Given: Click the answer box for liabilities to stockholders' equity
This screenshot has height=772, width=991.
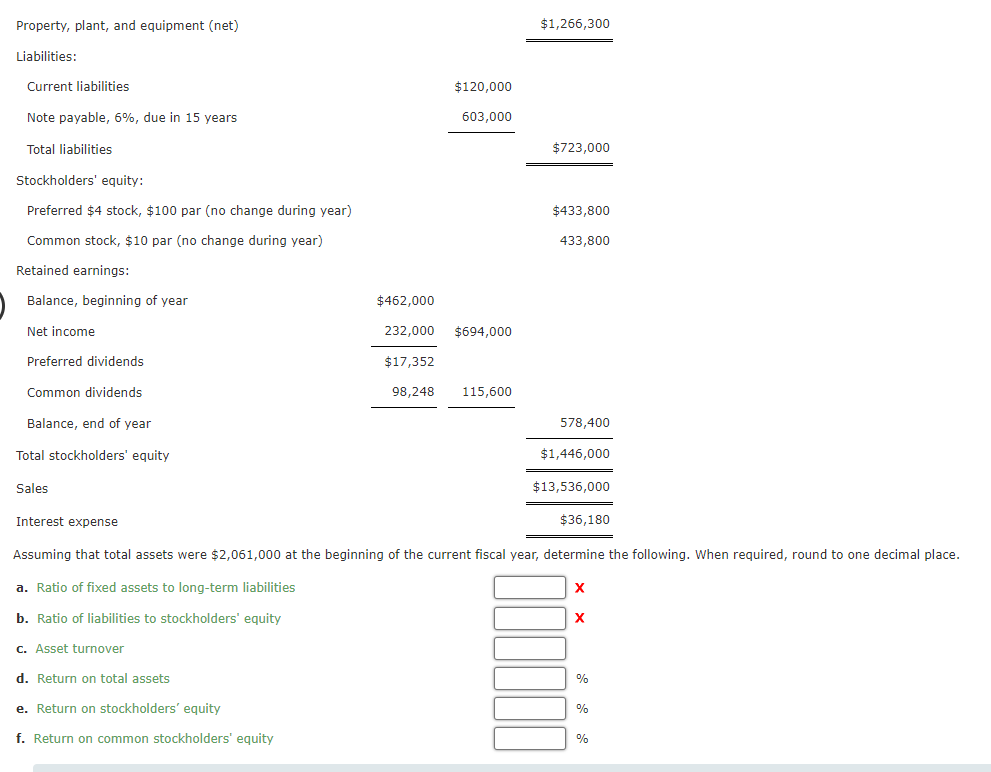Looking at the screenshot, I should click(x=529, y=618).
